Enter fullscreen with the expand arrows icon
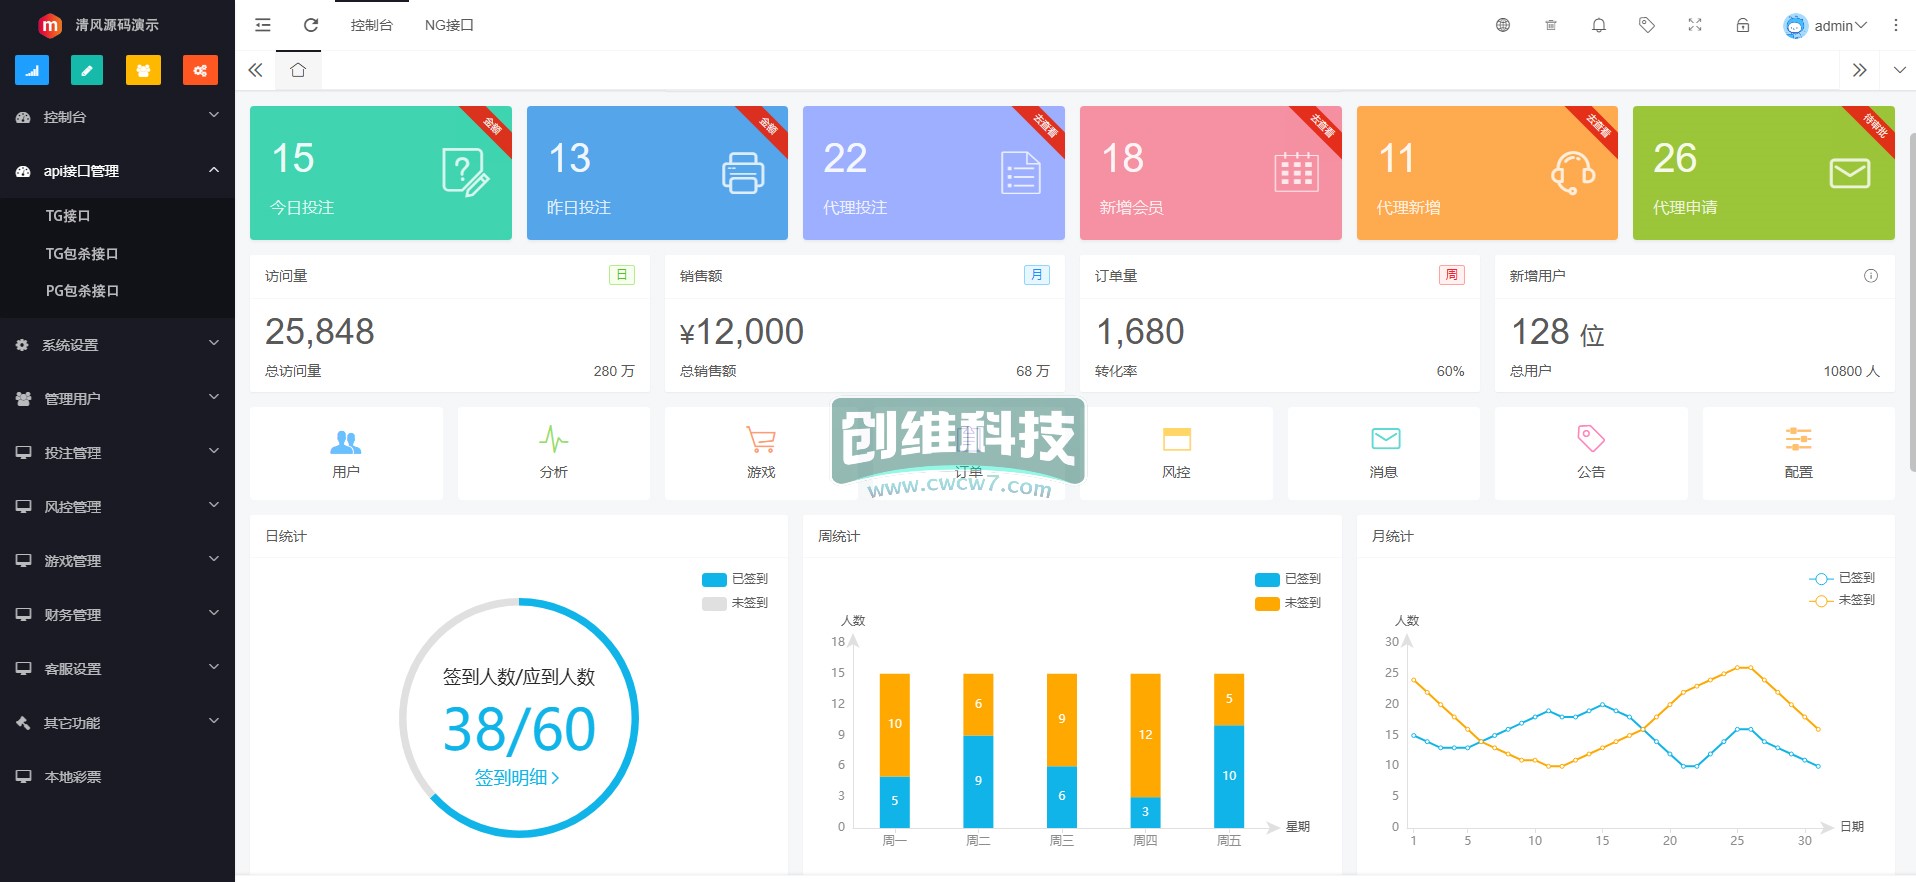The width and height of the screenshot is (1916, 882). [1695, 25]
